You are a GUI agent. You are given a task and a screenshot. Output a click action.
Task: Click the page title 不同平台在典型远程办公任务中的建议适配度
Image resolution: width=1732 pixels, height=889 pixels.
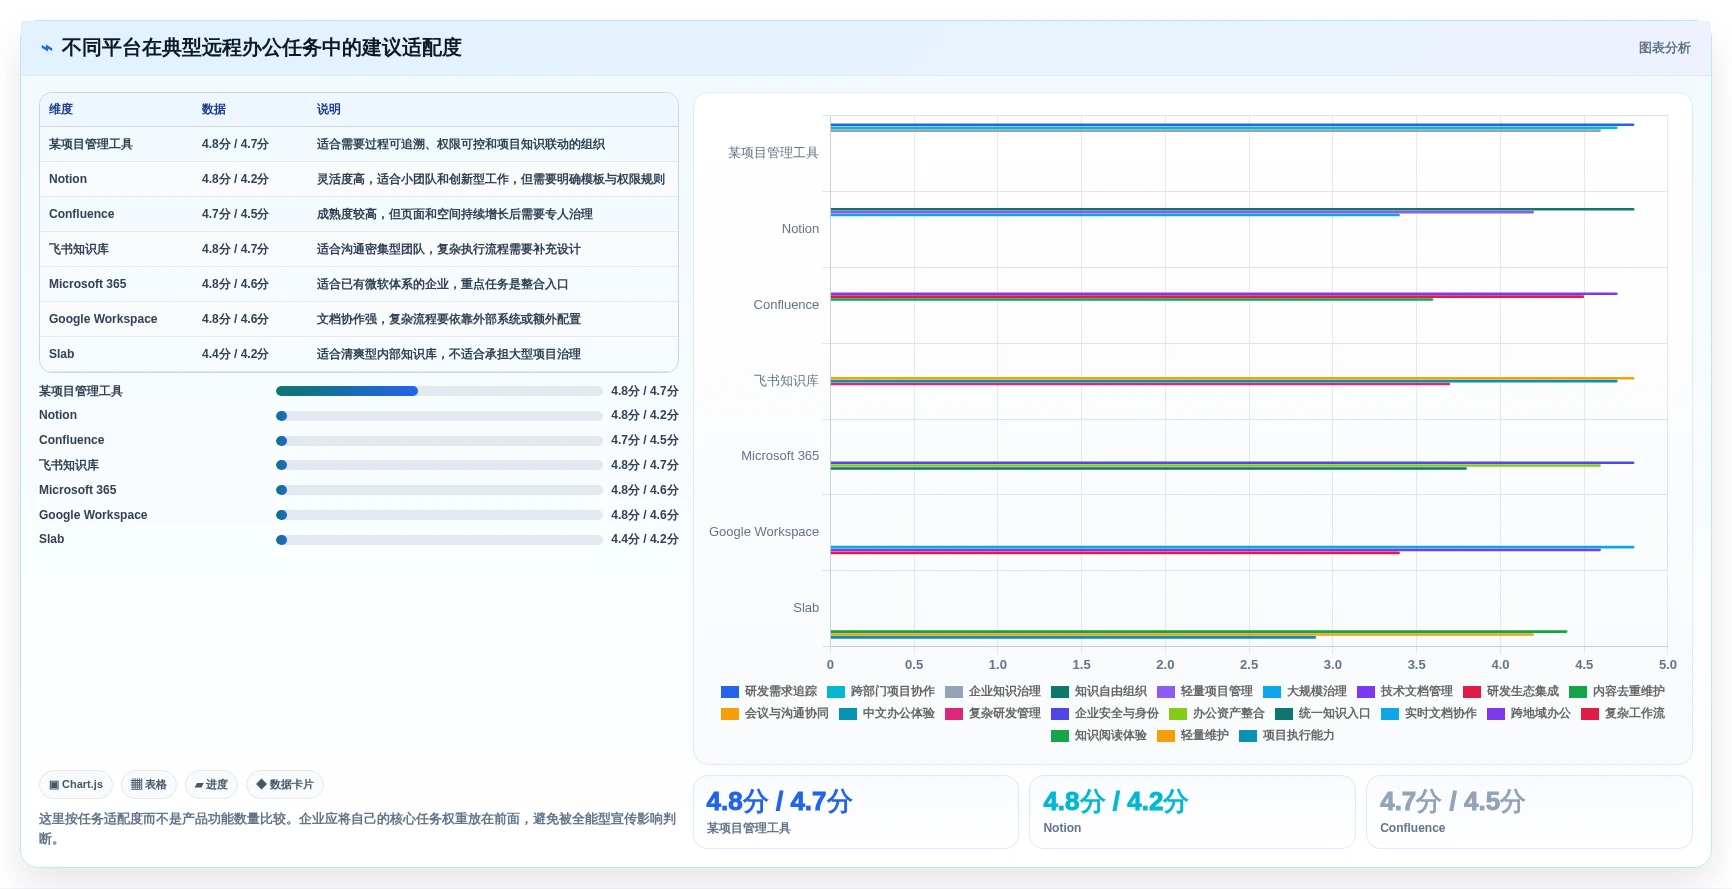(x=261, y=48)
